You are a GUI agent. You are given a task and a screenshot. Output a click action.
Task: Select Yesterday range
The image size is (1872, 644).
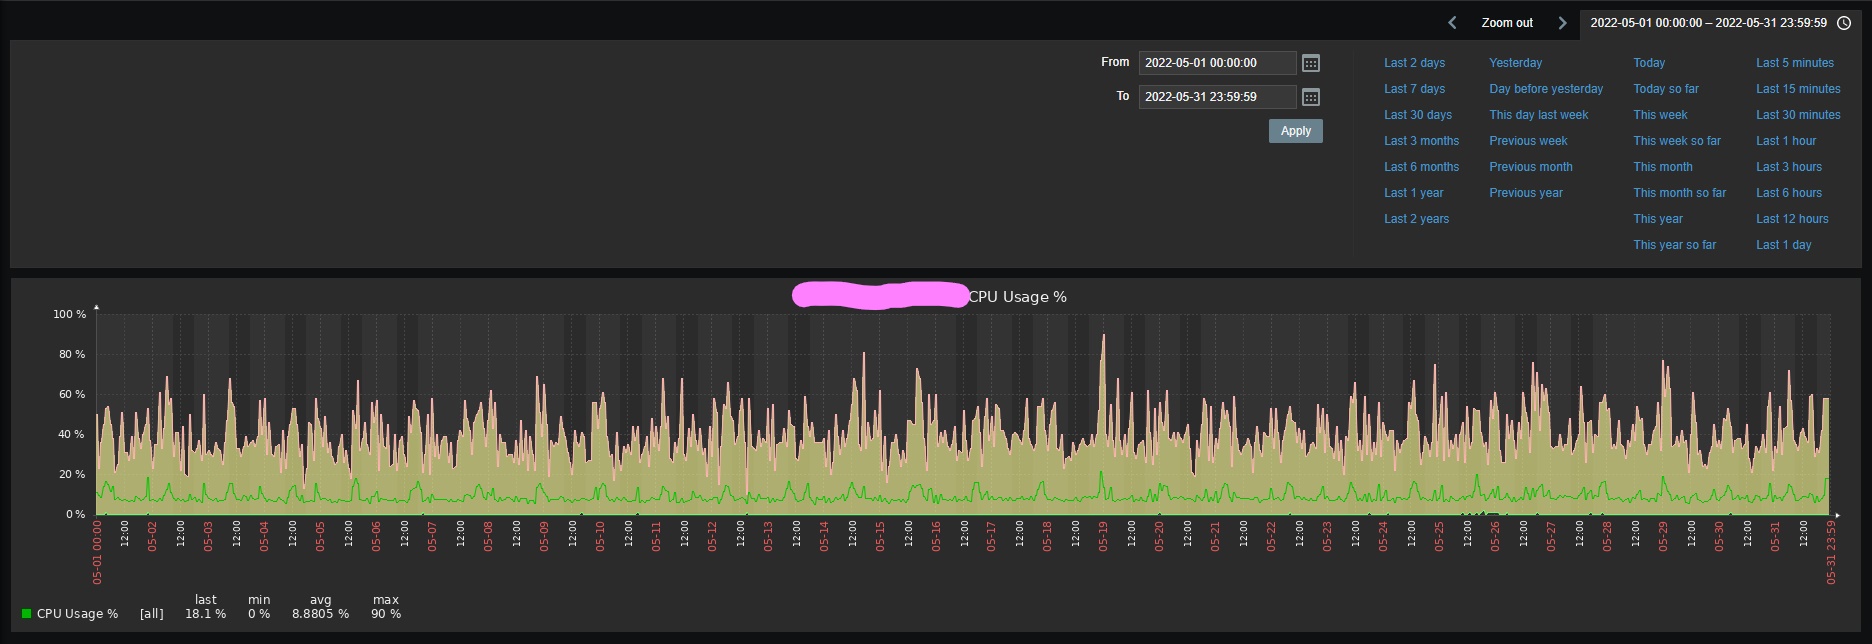click(x=1516, y=63)
